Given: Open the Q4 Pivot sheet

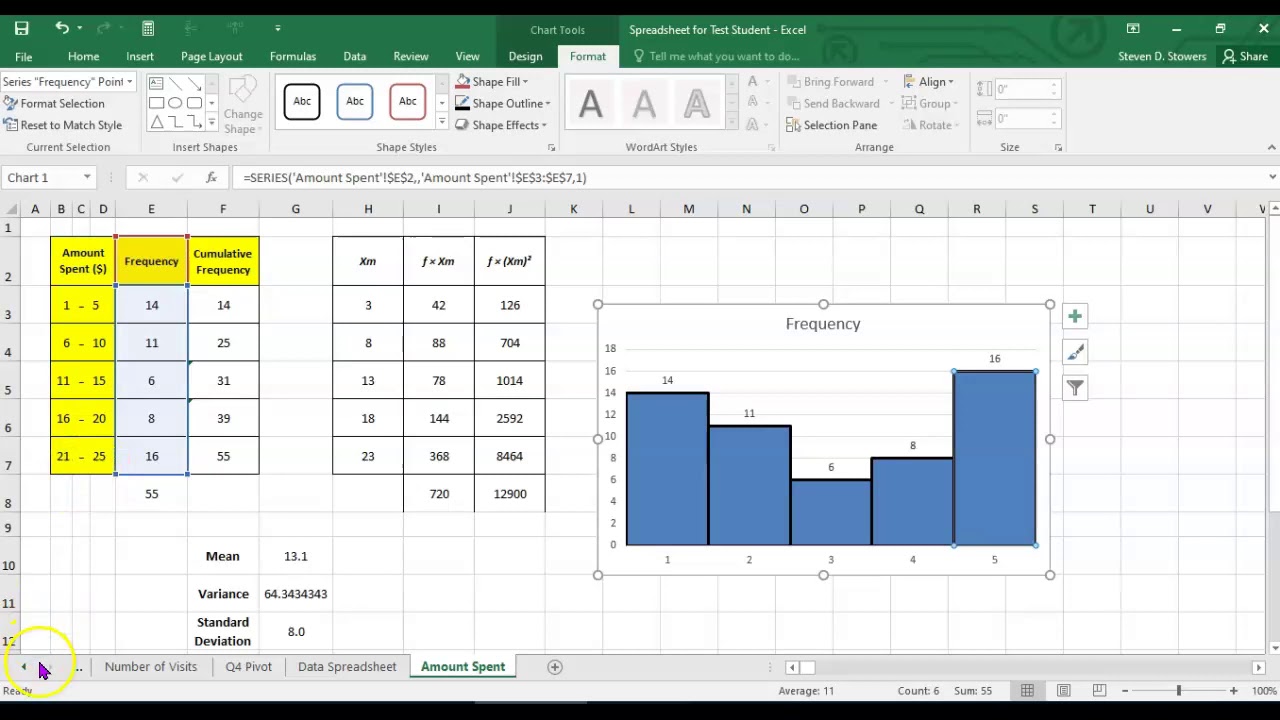Looking at the screenshot, I should click(248, 667).
